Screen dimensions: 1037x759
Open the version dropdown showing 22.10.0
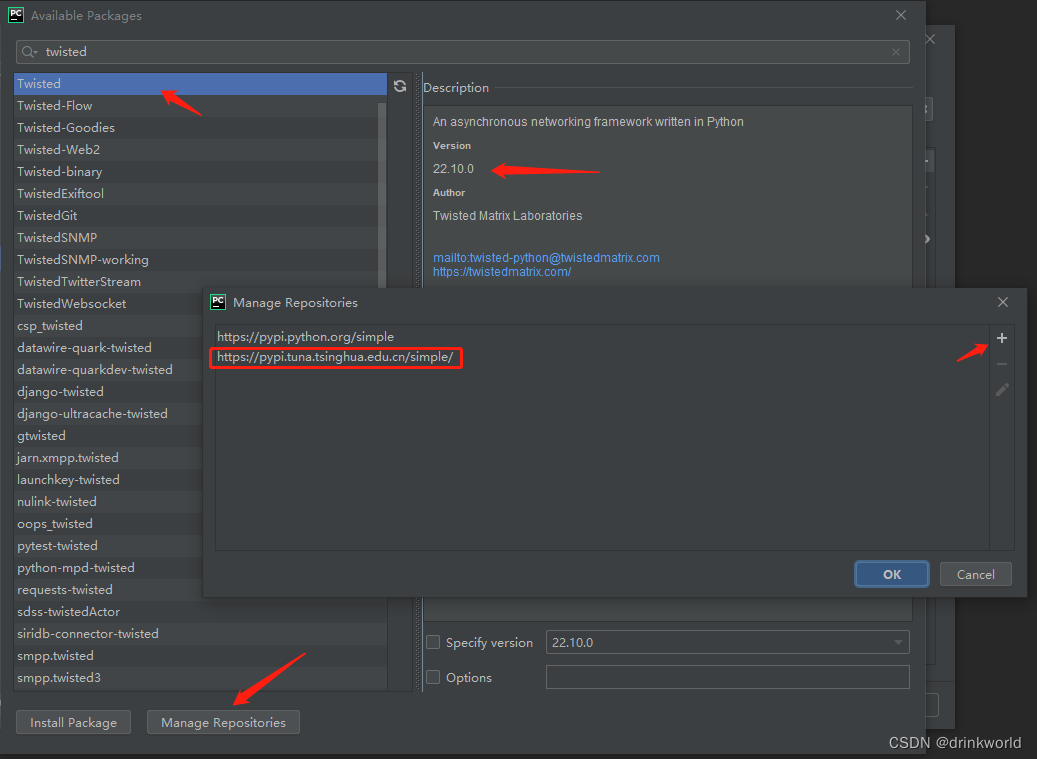pos(898,642)
